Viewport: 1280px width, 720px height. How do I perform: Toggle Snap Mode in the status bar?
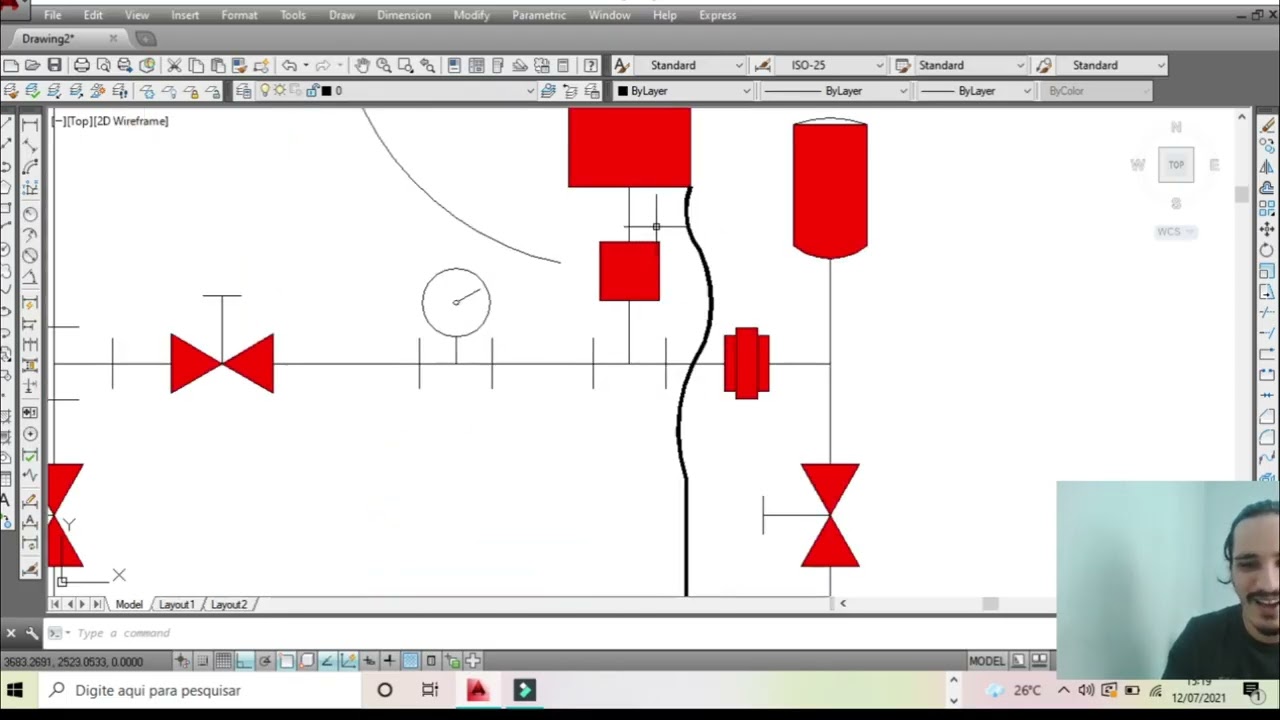point(202,661)
